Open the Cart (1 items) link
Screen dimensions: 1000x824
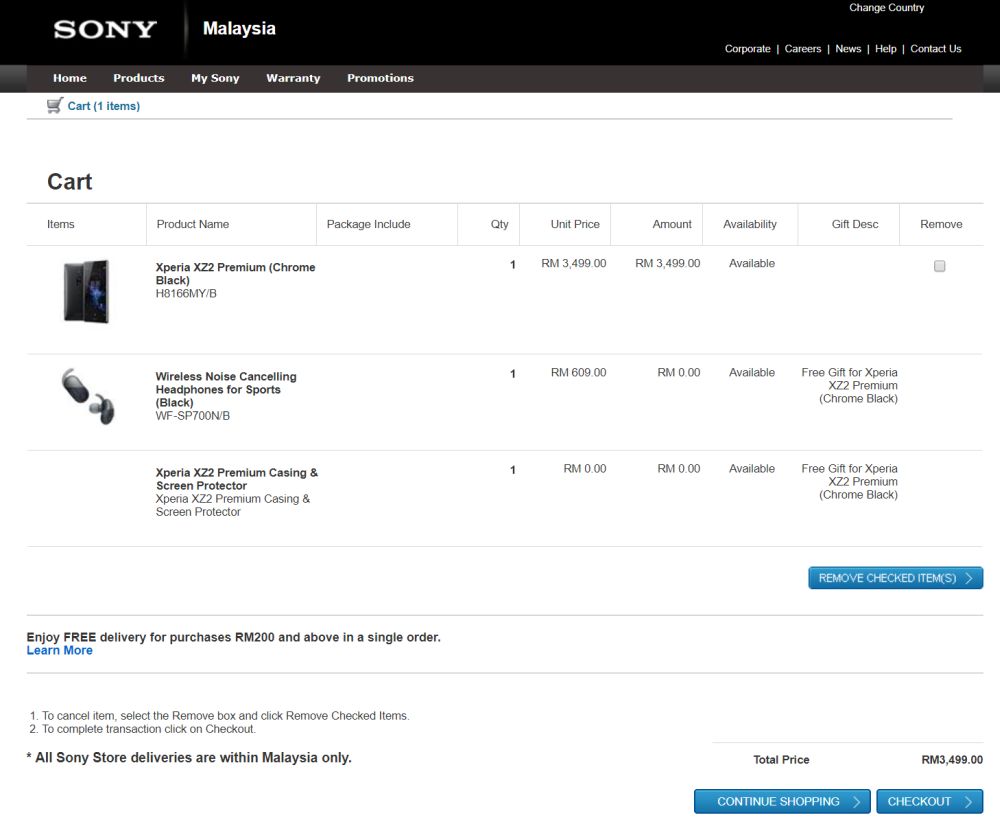click(x=103, y=106)
